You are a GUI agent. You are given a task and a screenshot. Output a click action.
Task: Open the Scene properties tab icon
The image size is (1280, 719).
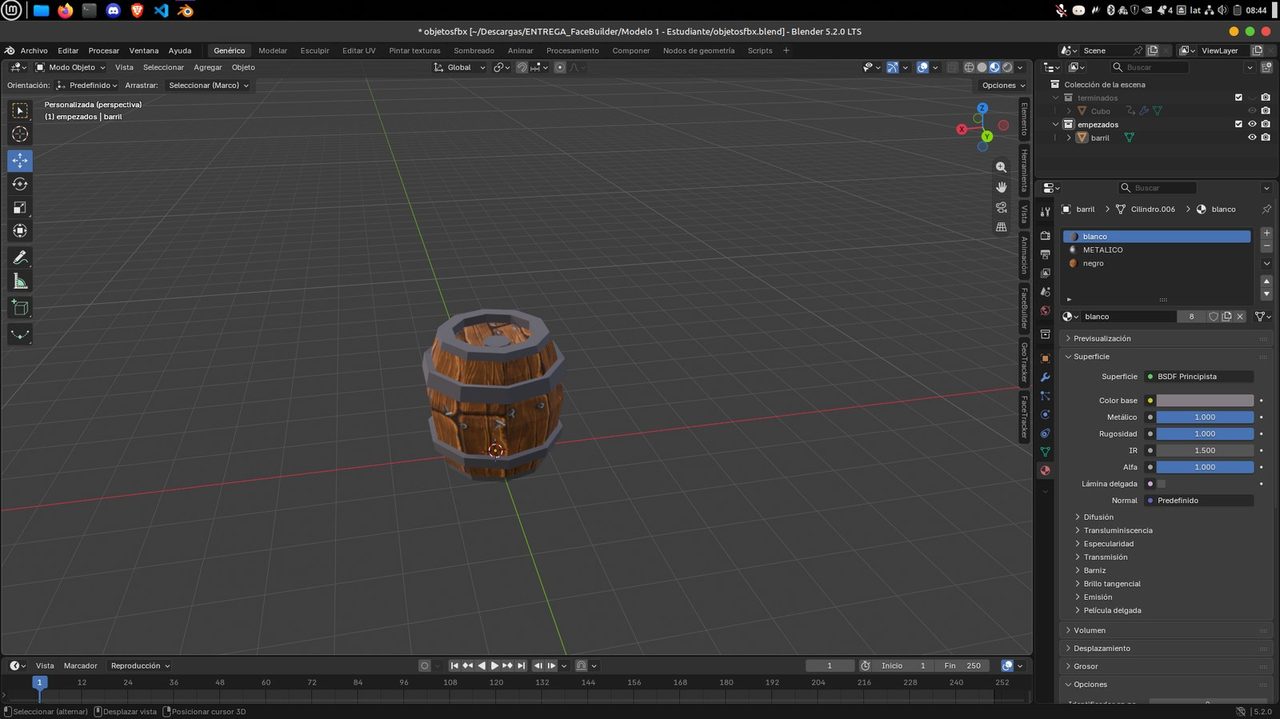(x=1045, y=291)
